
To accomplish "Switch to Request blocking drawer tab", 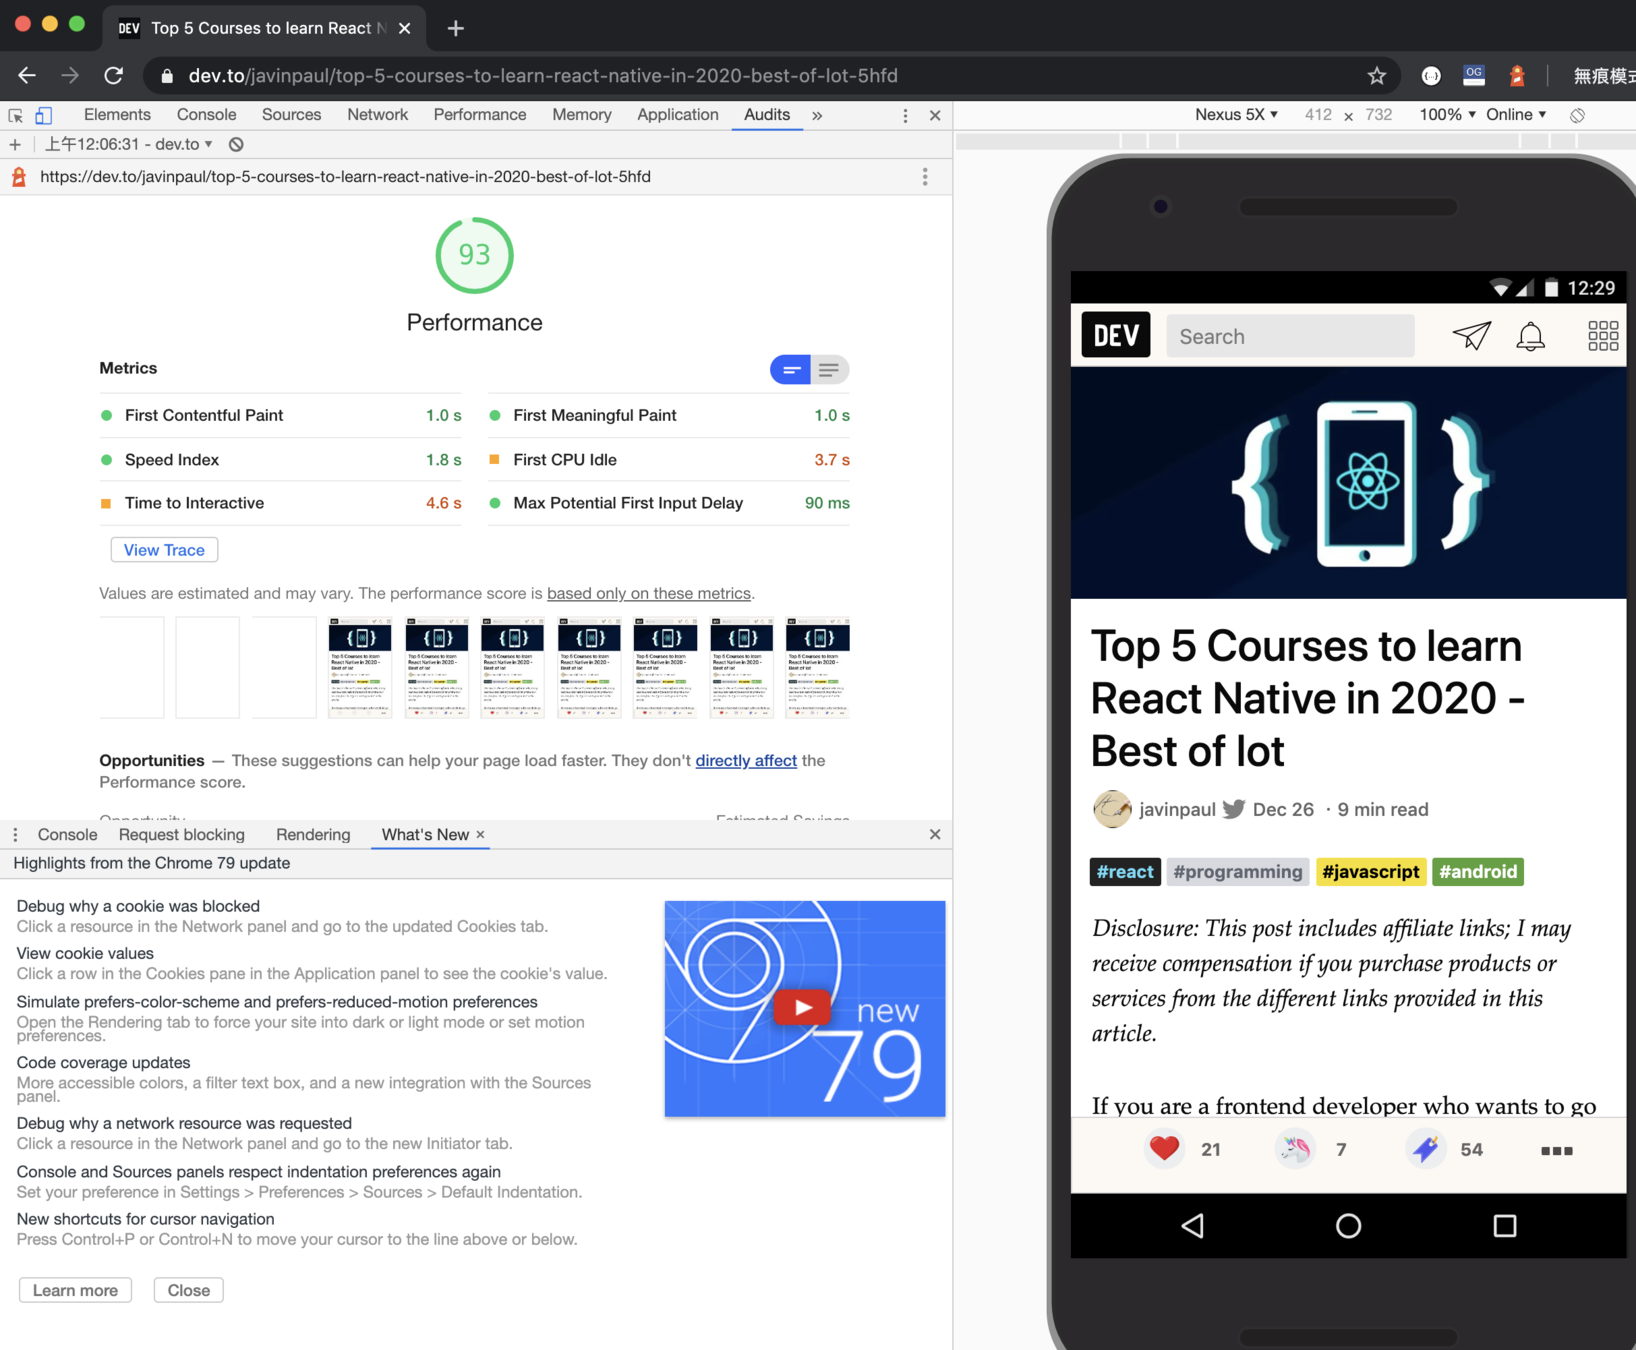I will 181,835.
